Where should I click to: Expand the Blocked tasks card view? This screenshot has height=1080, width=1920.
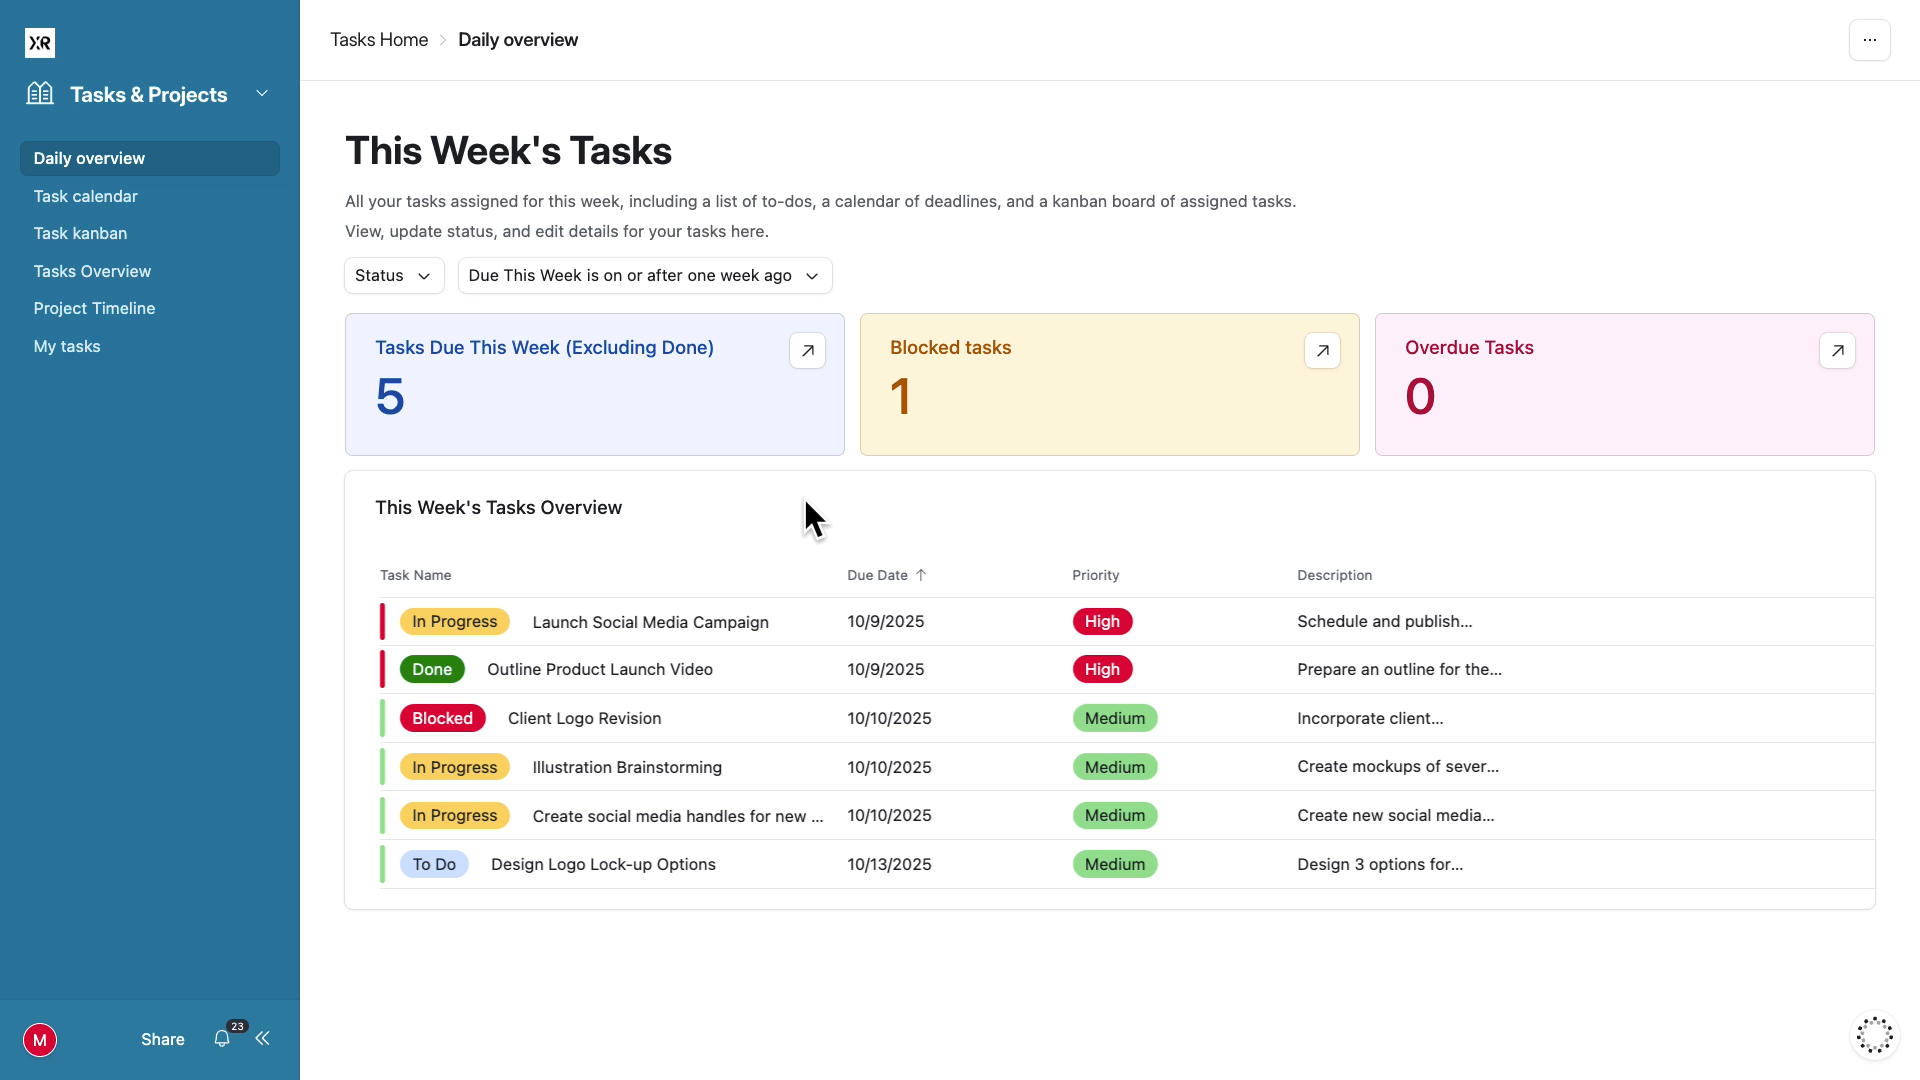(1322, 350)
